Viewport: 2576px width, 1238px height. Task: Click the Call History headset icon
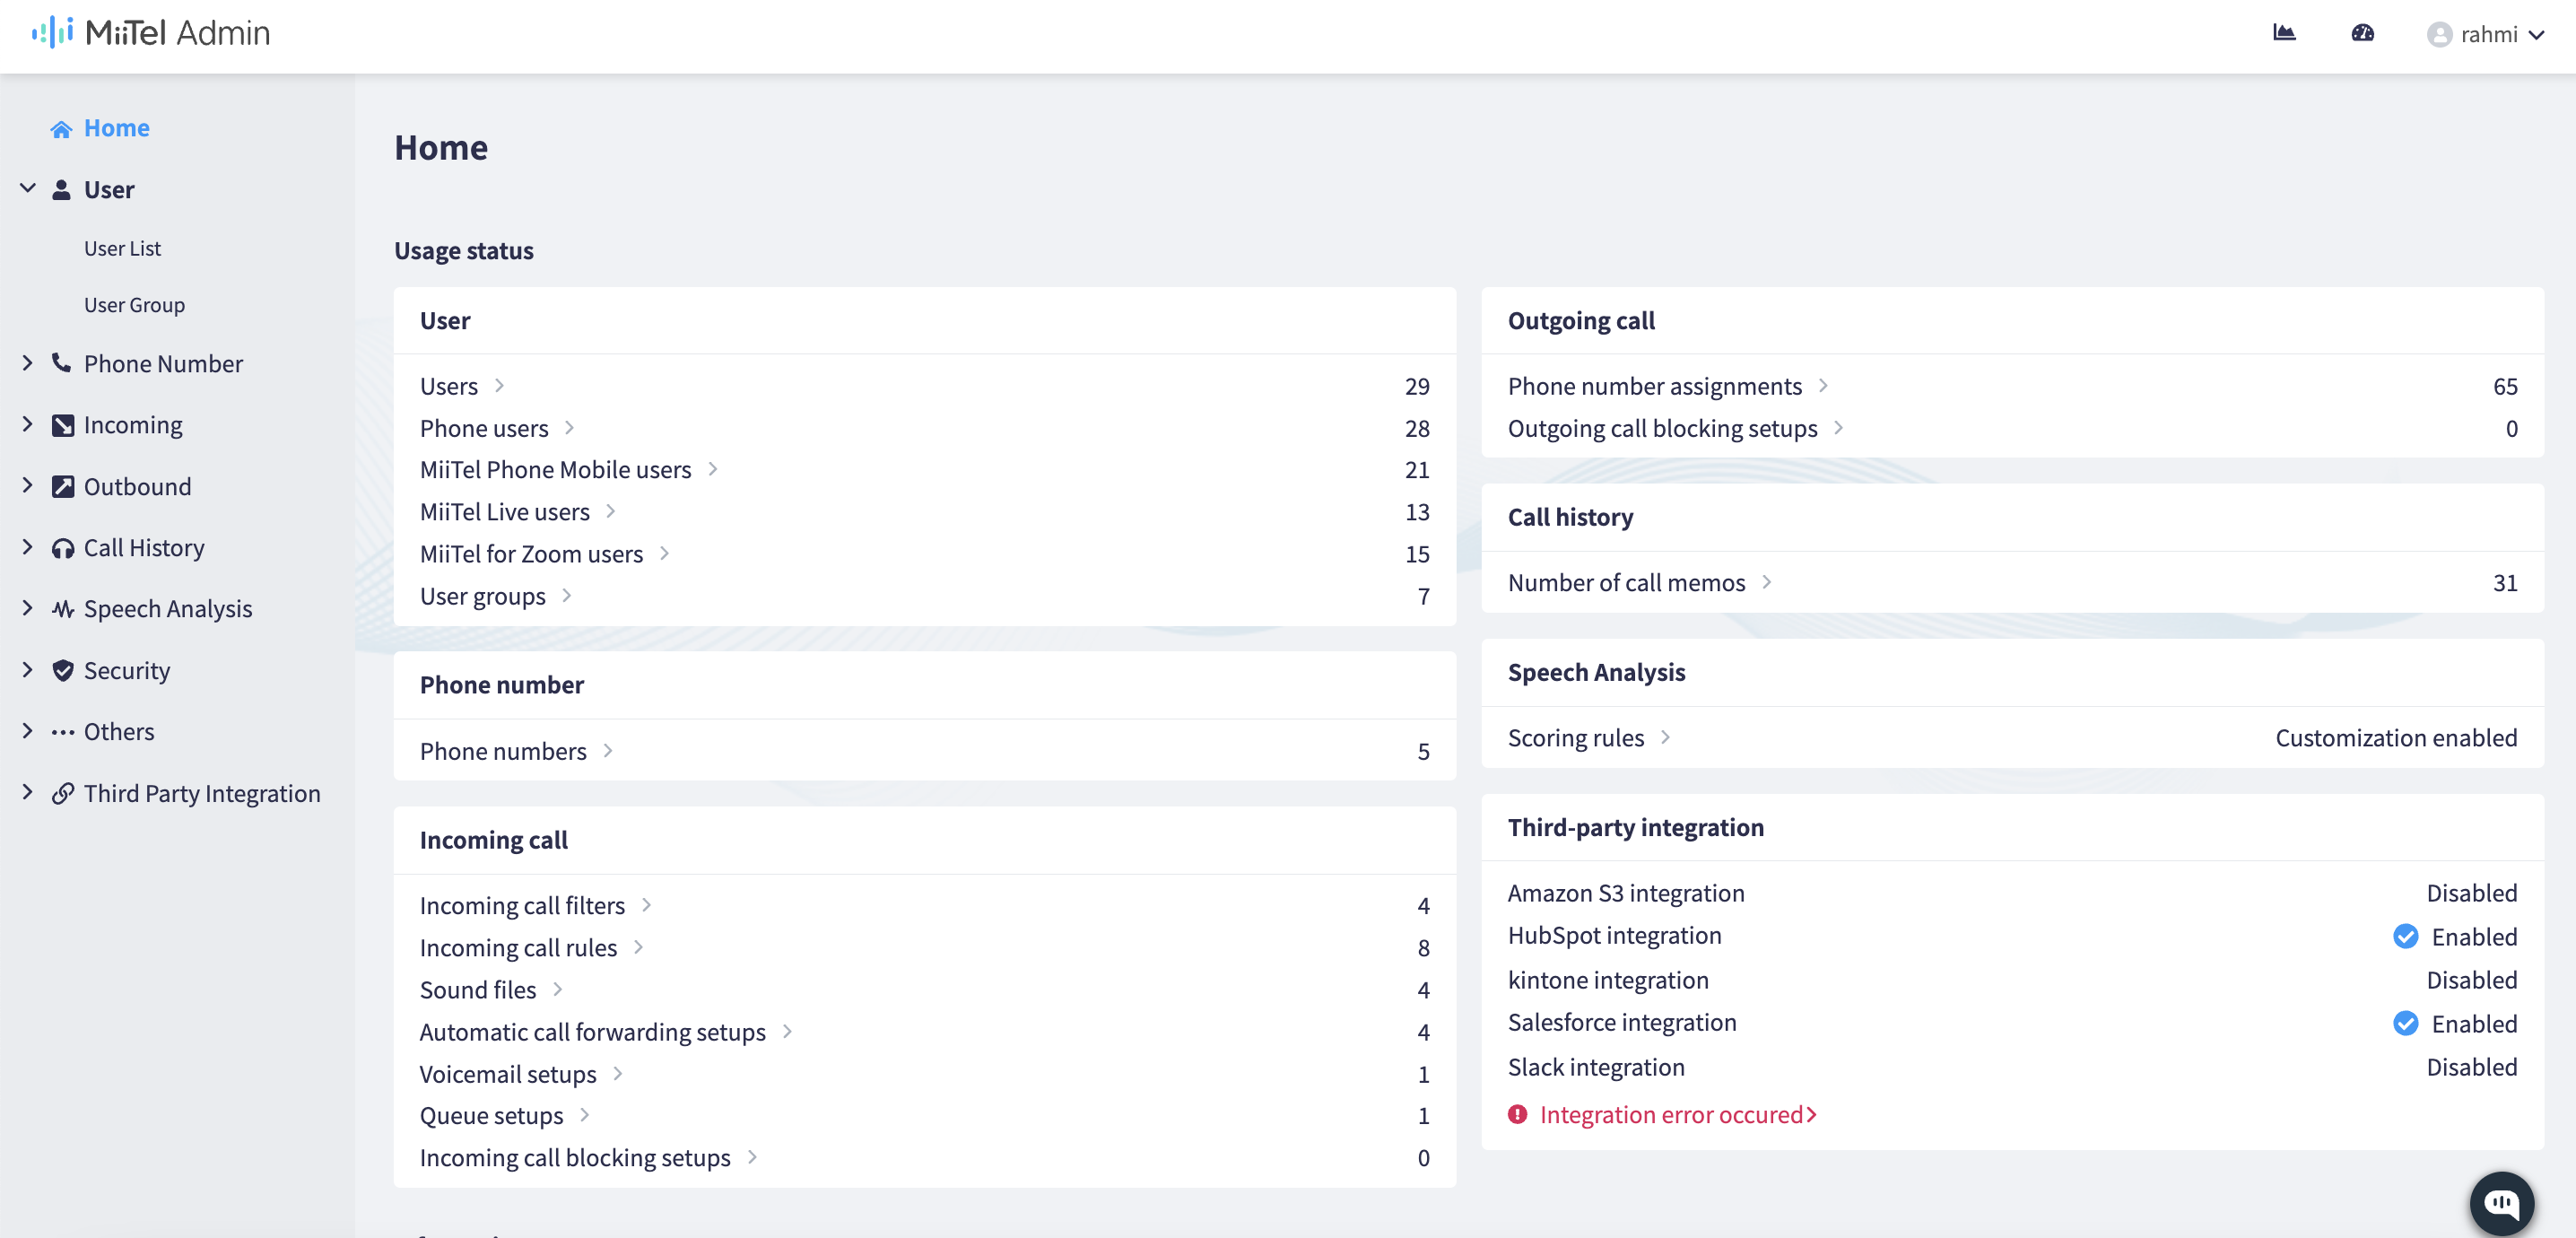pyautogui.click(x=63, y=548)
